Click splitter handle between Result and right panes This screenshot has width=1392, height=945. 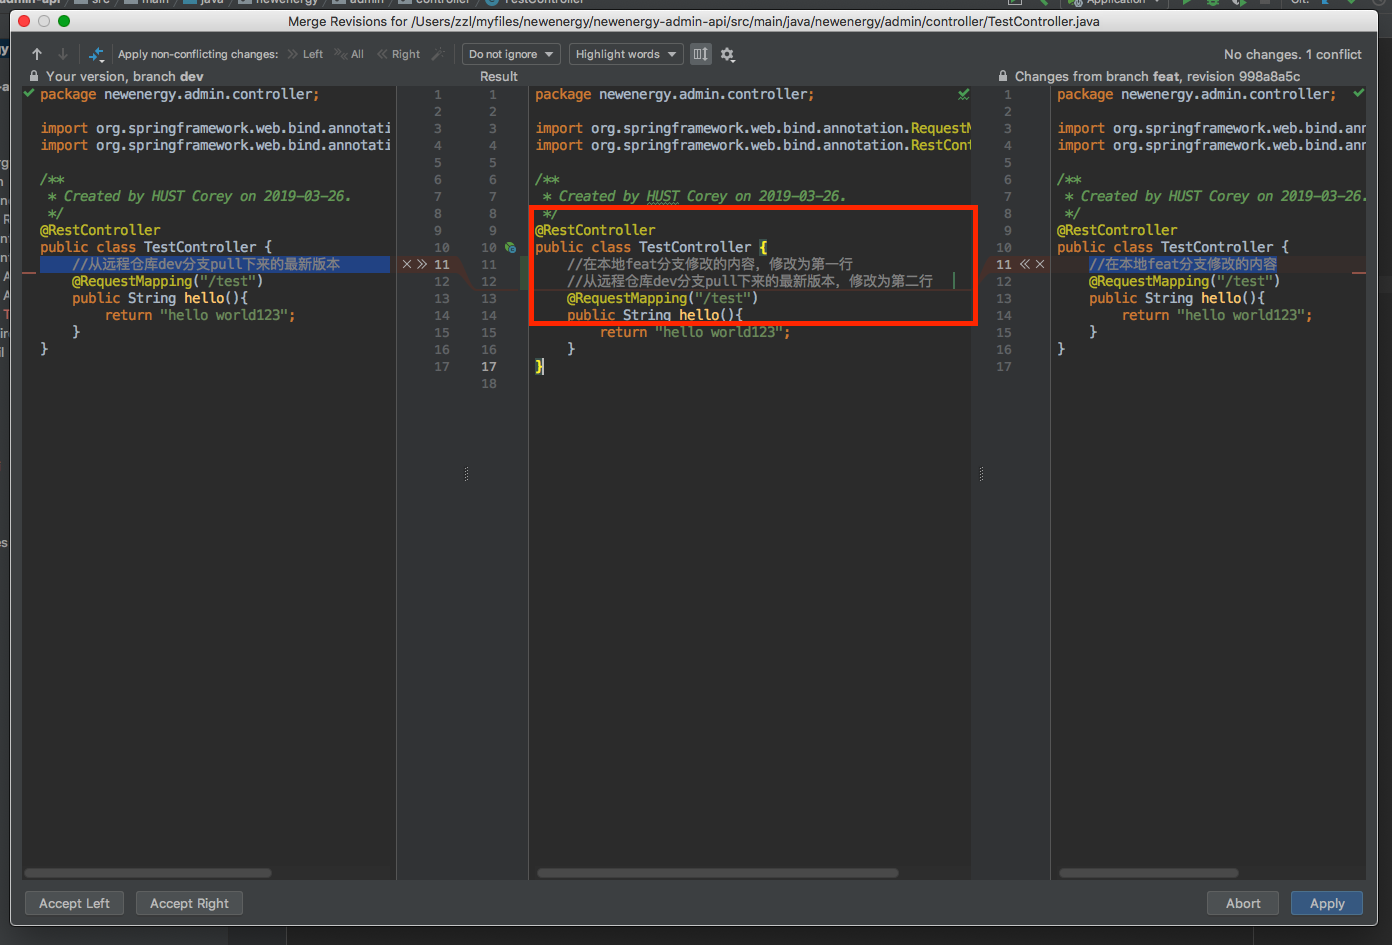tap(981, 474)
